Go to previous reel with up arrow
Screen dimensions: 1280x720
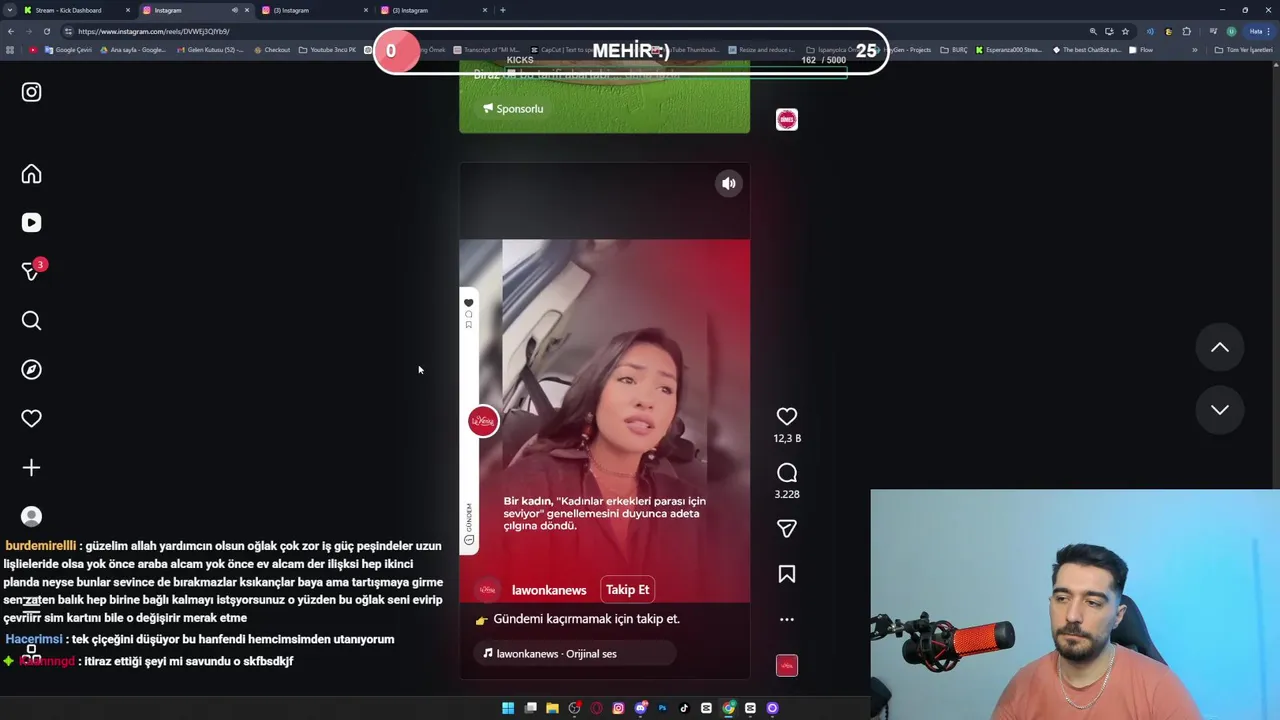(1220, 347)
